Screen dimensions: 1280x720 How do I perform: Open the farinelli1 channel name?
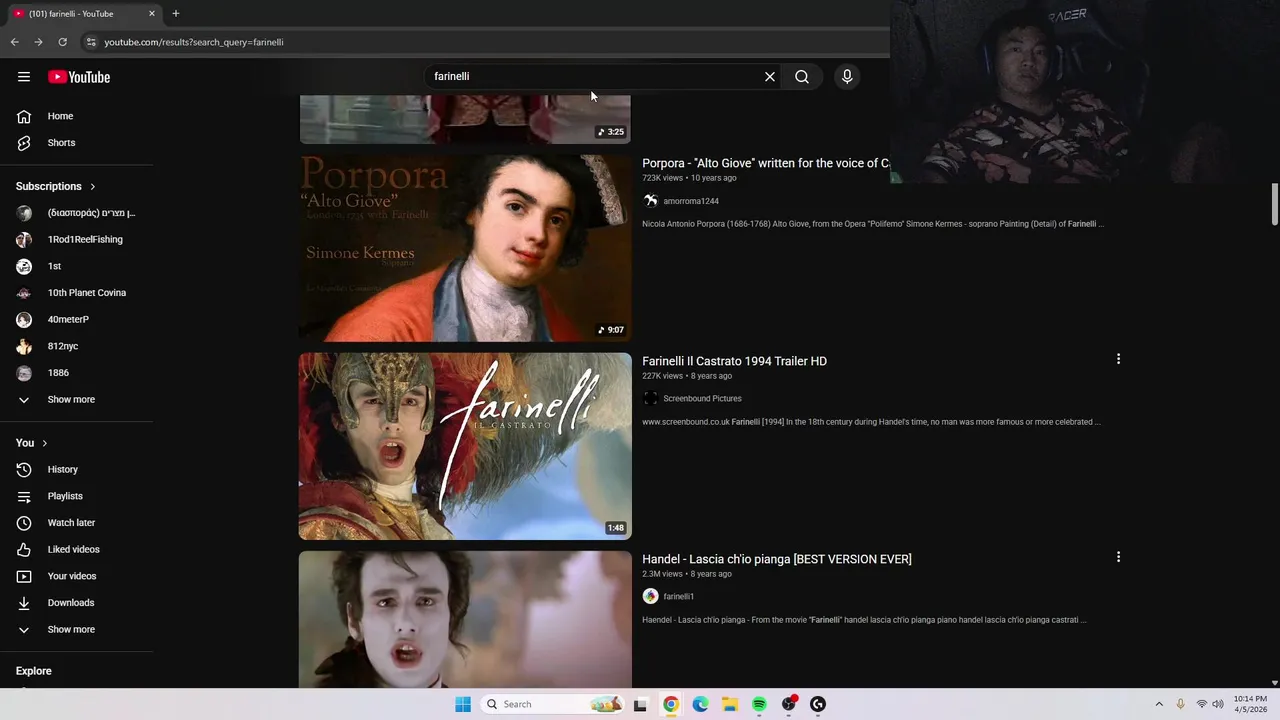click(678, 597)
